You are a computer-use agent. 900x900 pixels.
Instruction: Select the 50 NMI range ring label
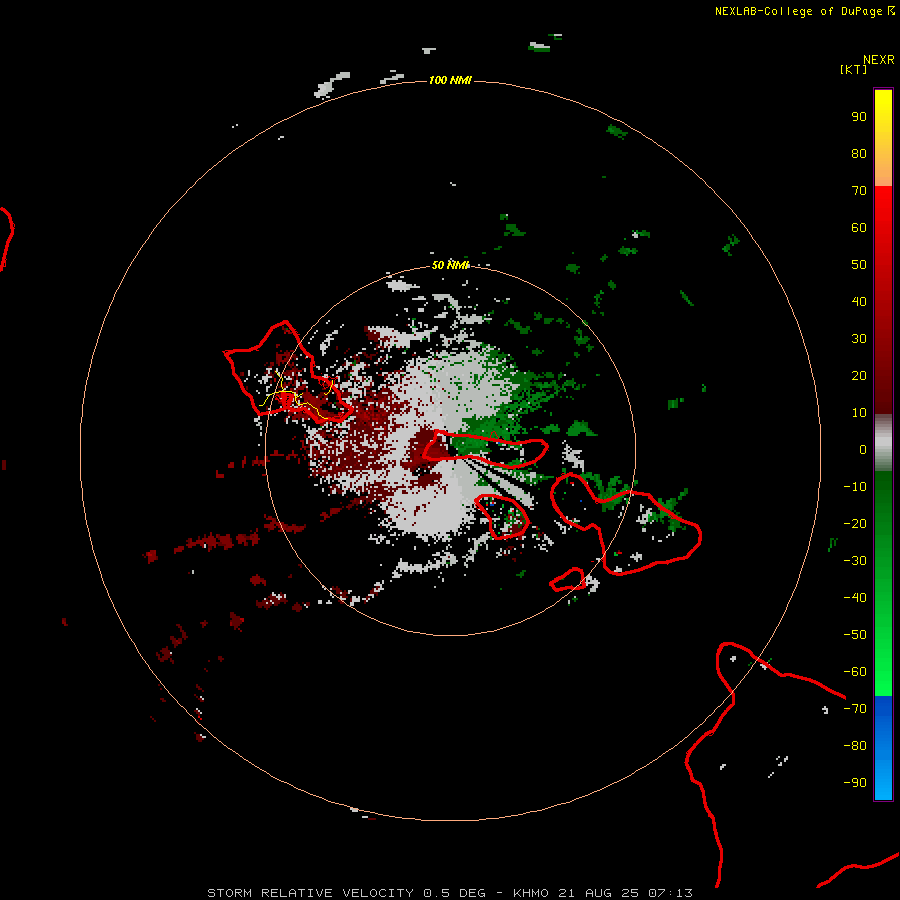(450, 265)
